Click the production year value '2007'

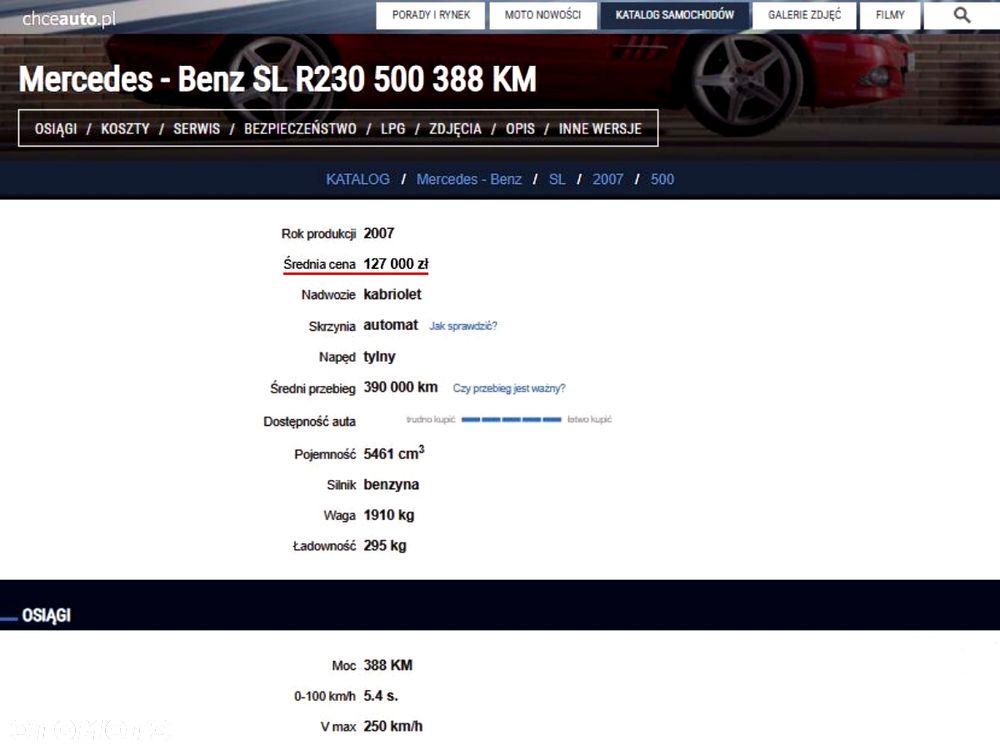pyautogui.click(x=379, y=233)
